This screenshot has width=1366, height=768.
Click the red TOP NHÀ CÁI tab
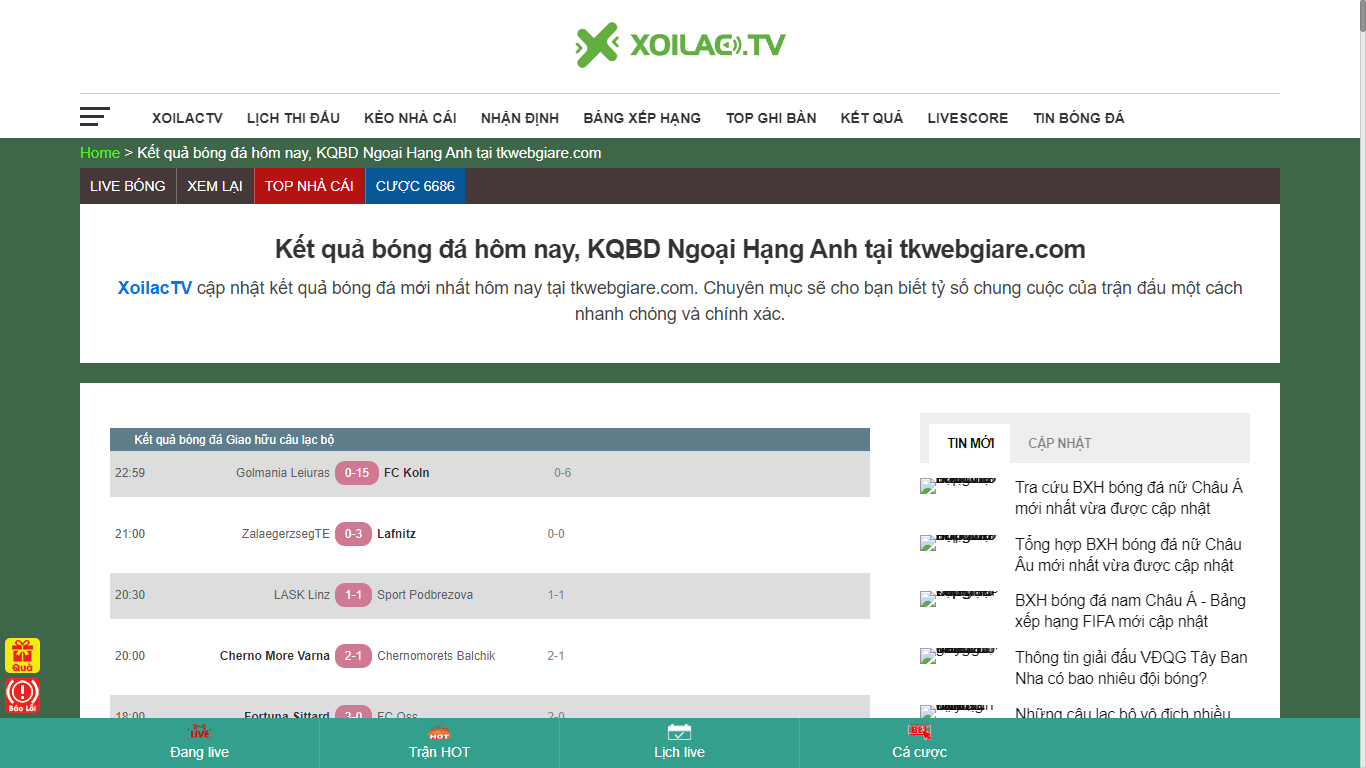click(309, 186)
